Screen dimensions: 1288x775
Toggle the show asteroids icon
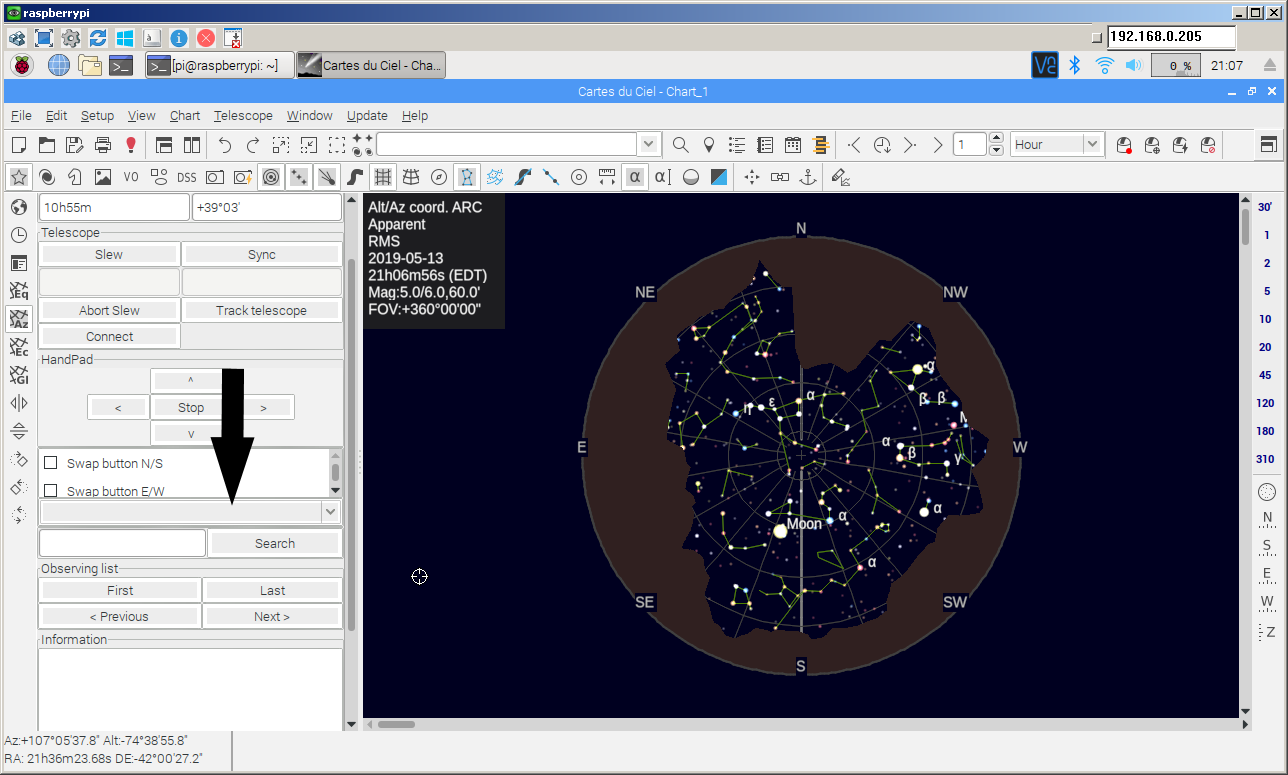299,177
